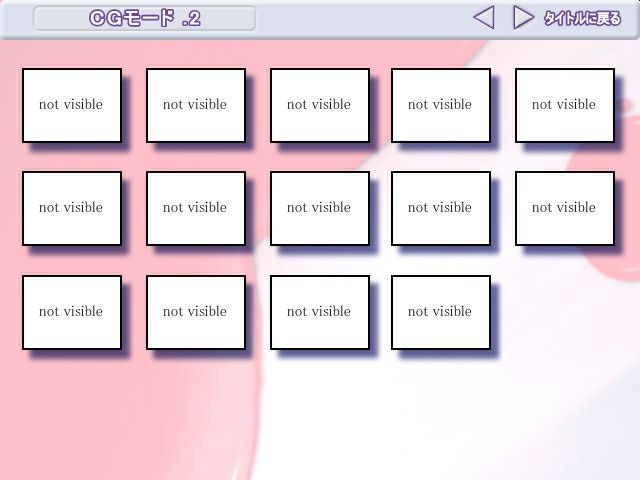640x480 pixels.
Task: Open fifth thumbnail in the top row
Action: pyautogui.click(x=565, y=105)
